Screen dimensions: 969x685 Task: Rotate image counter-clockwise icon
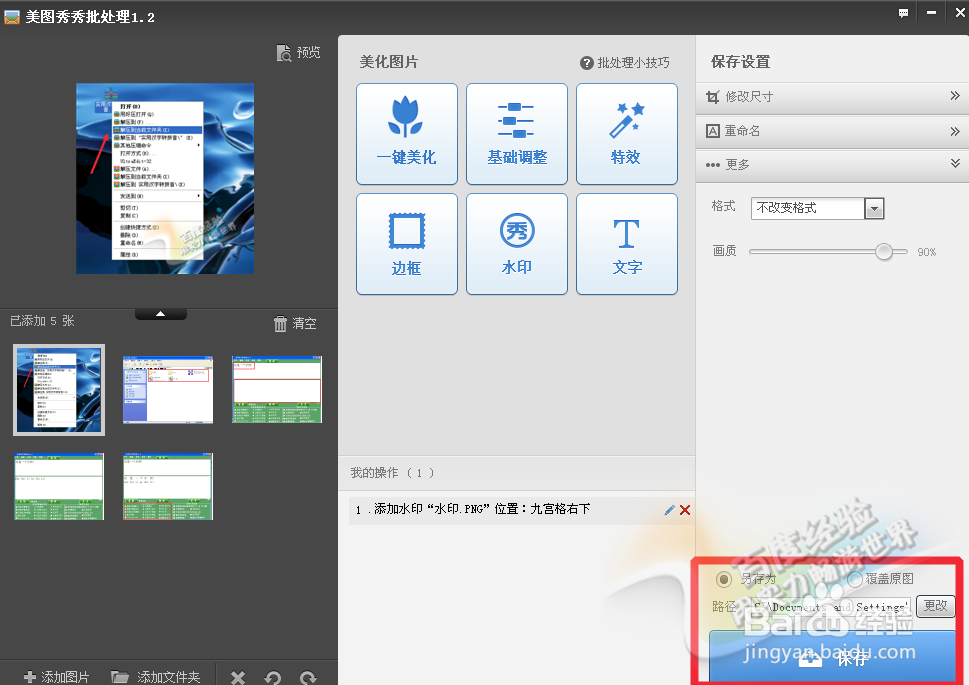point(273,678)
